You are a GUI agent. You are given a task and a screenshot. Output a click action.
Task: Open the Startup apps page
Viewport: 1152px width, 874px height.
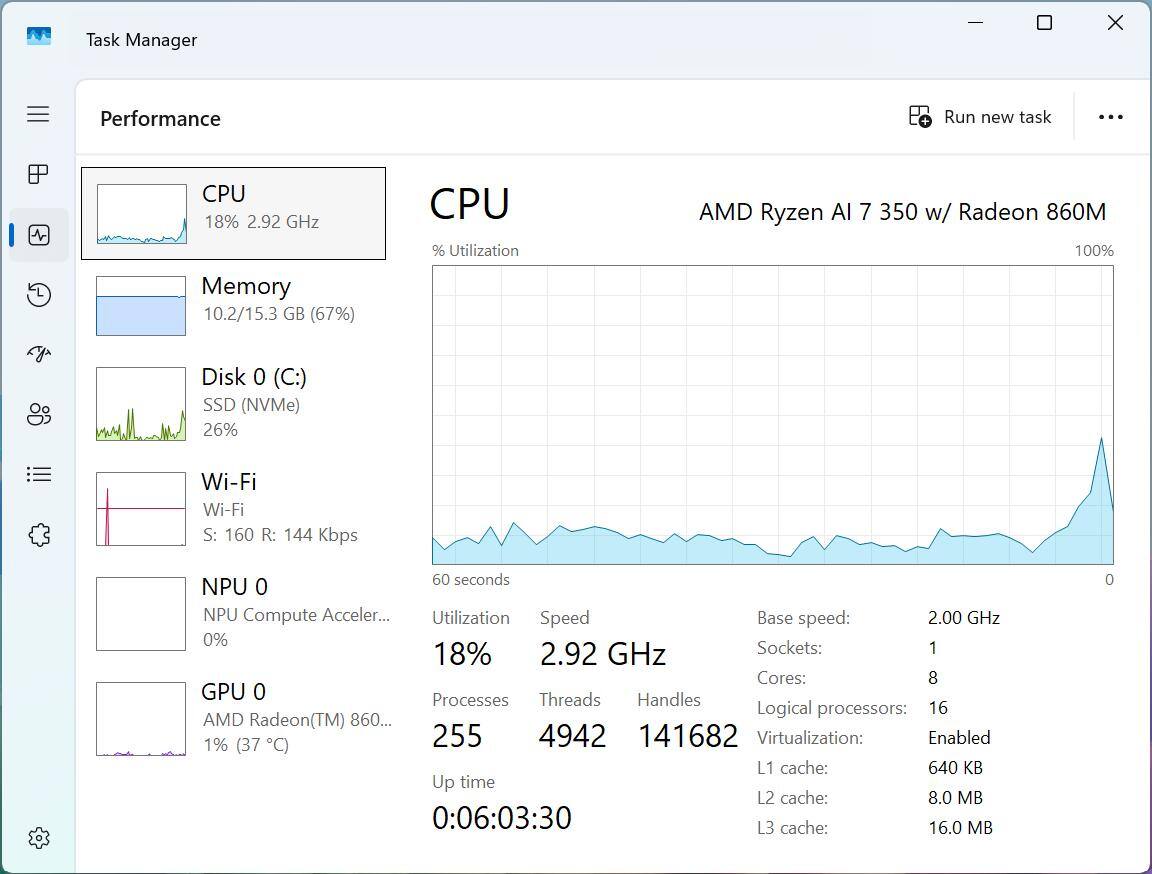[38, 354]
